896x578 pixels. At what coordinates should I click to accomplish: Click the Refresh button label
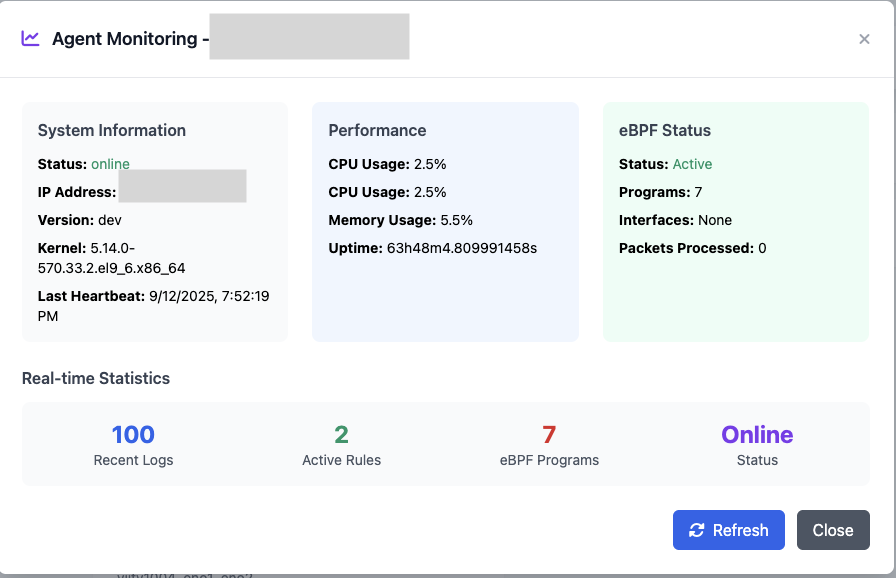coord(740,530)
